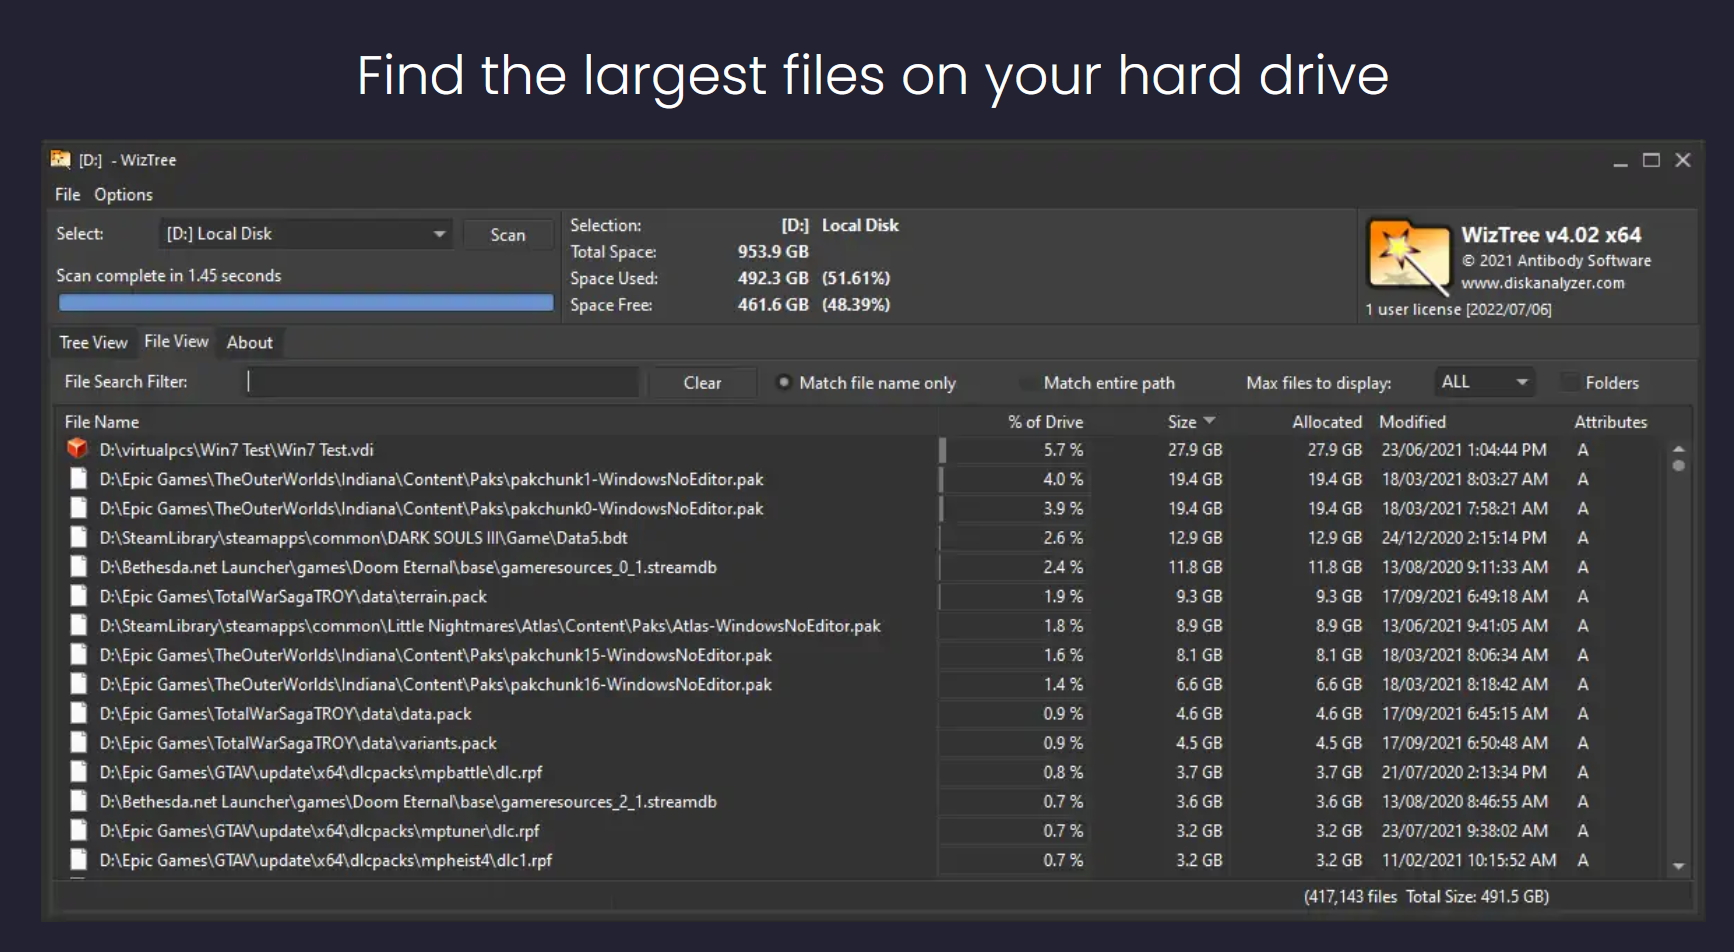The width and height of the screenshot is (1734, 952).
Task: Click file icon of gameresources_2_1.streamdb
Action: 77,801
